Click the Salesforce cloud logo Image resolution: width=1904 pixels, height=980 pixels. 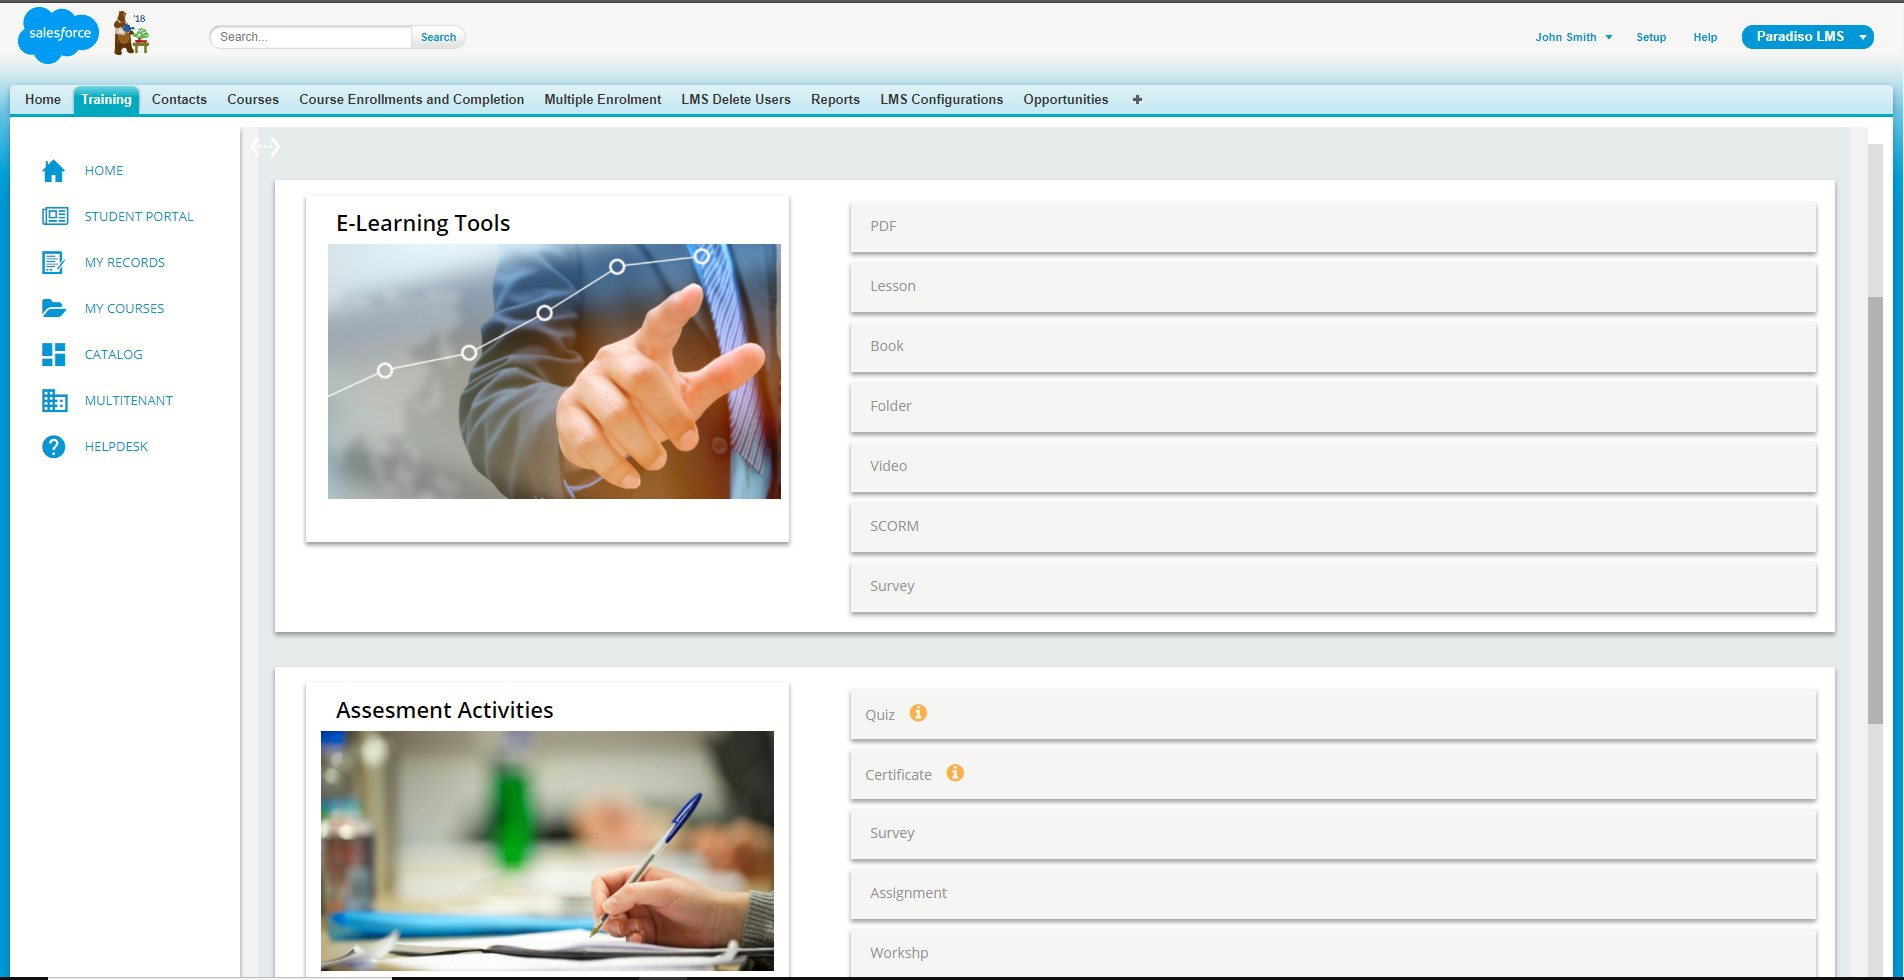click(x=59, y=34)
